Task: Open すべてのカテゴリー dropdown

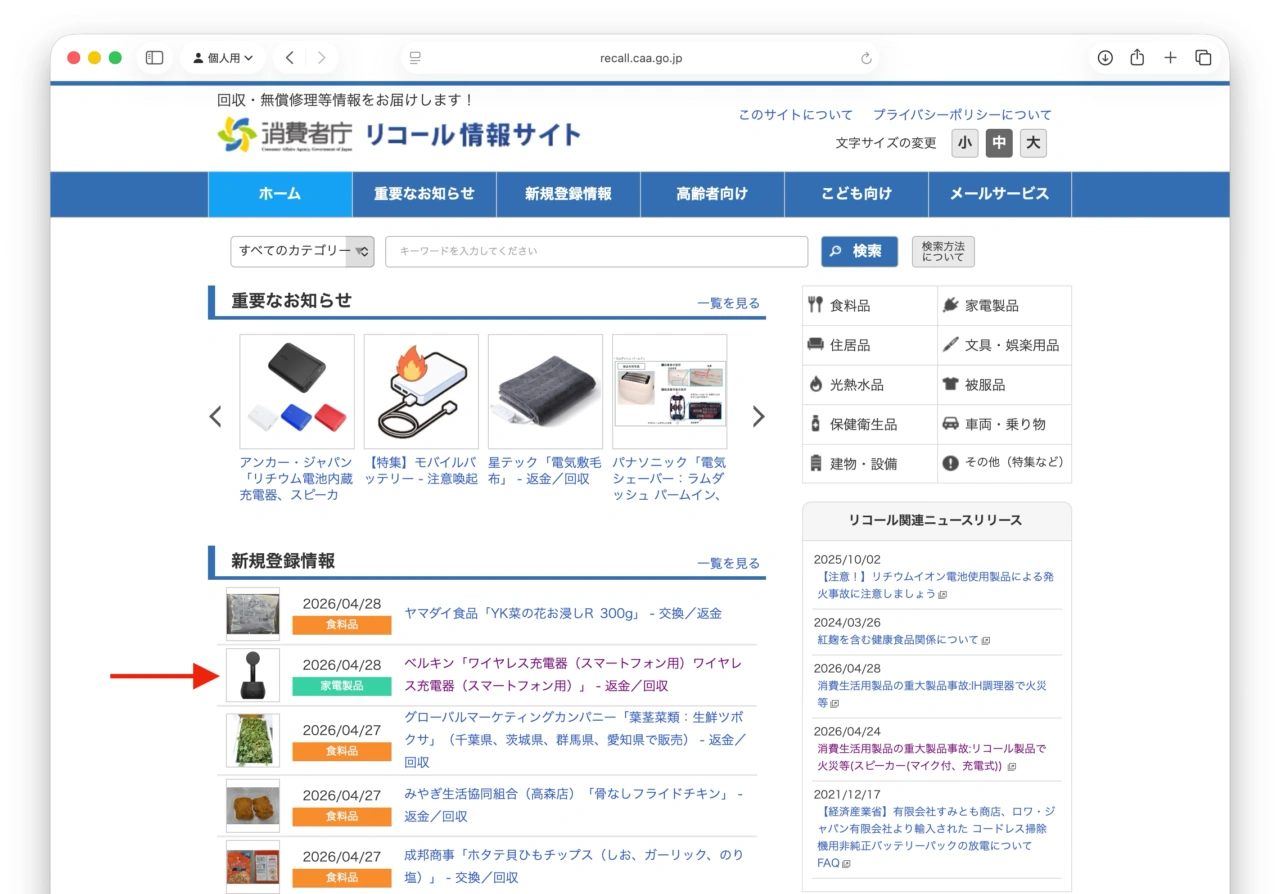Action: (x=302, y=252)
